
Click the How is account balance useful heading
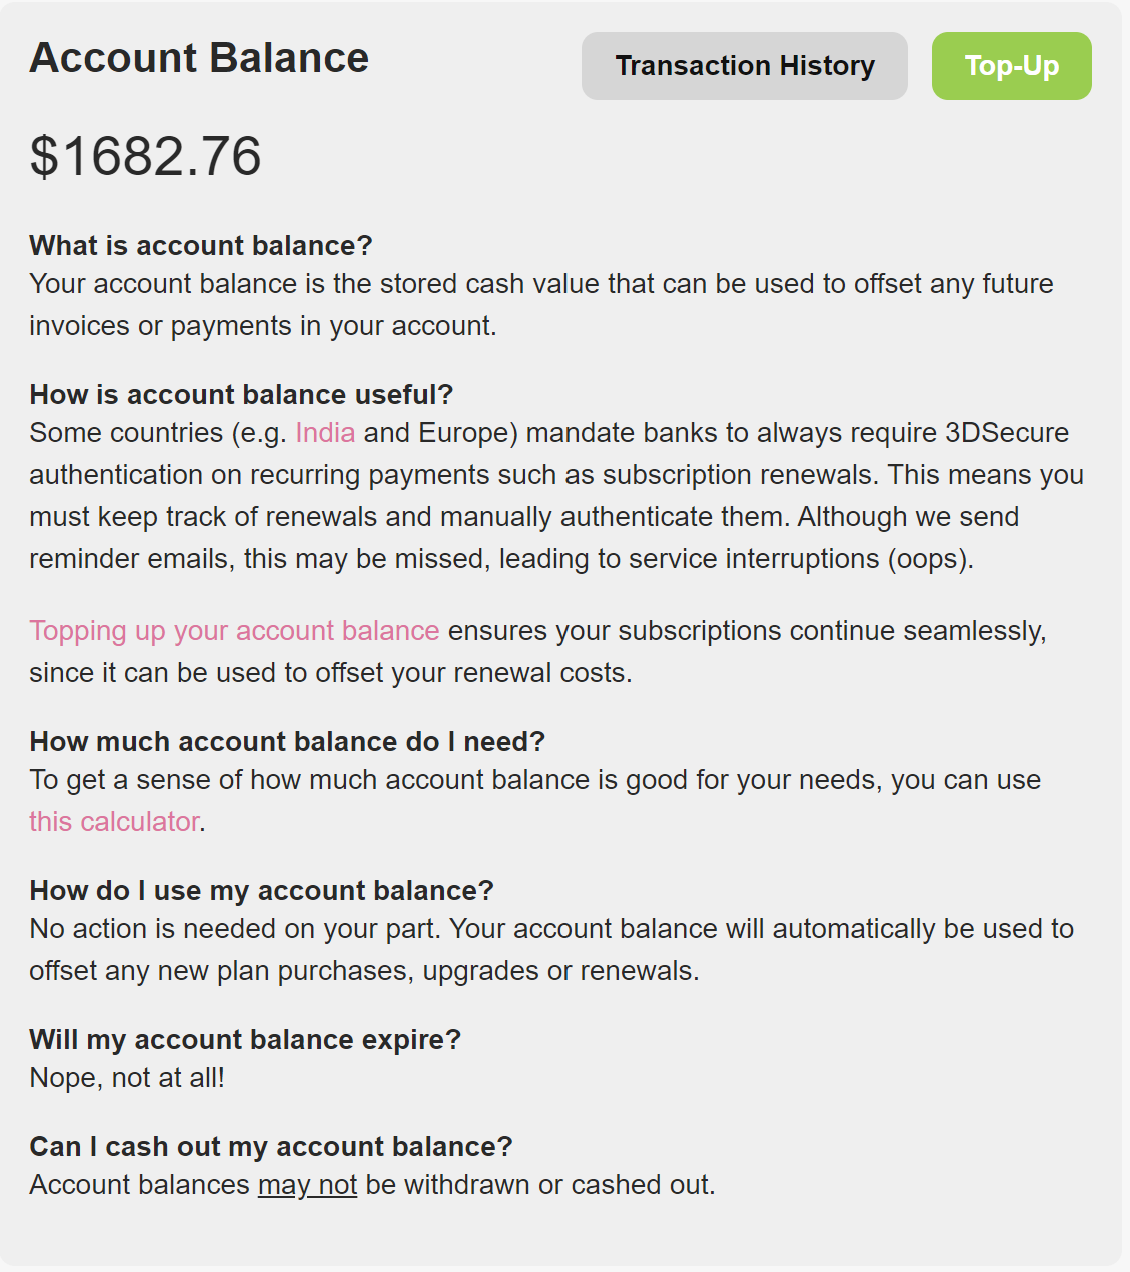pos(242,394)
